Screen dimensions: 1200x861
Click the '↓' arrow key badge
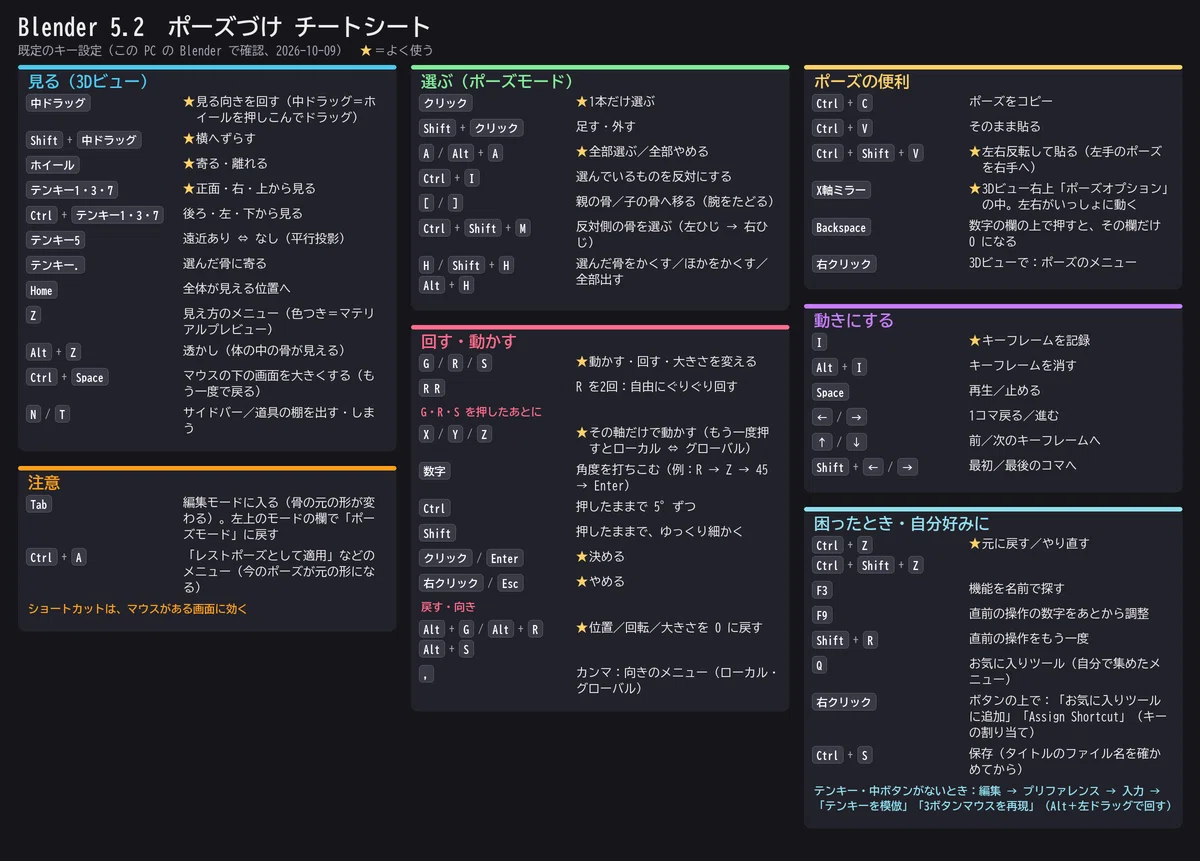click(857, 442)
